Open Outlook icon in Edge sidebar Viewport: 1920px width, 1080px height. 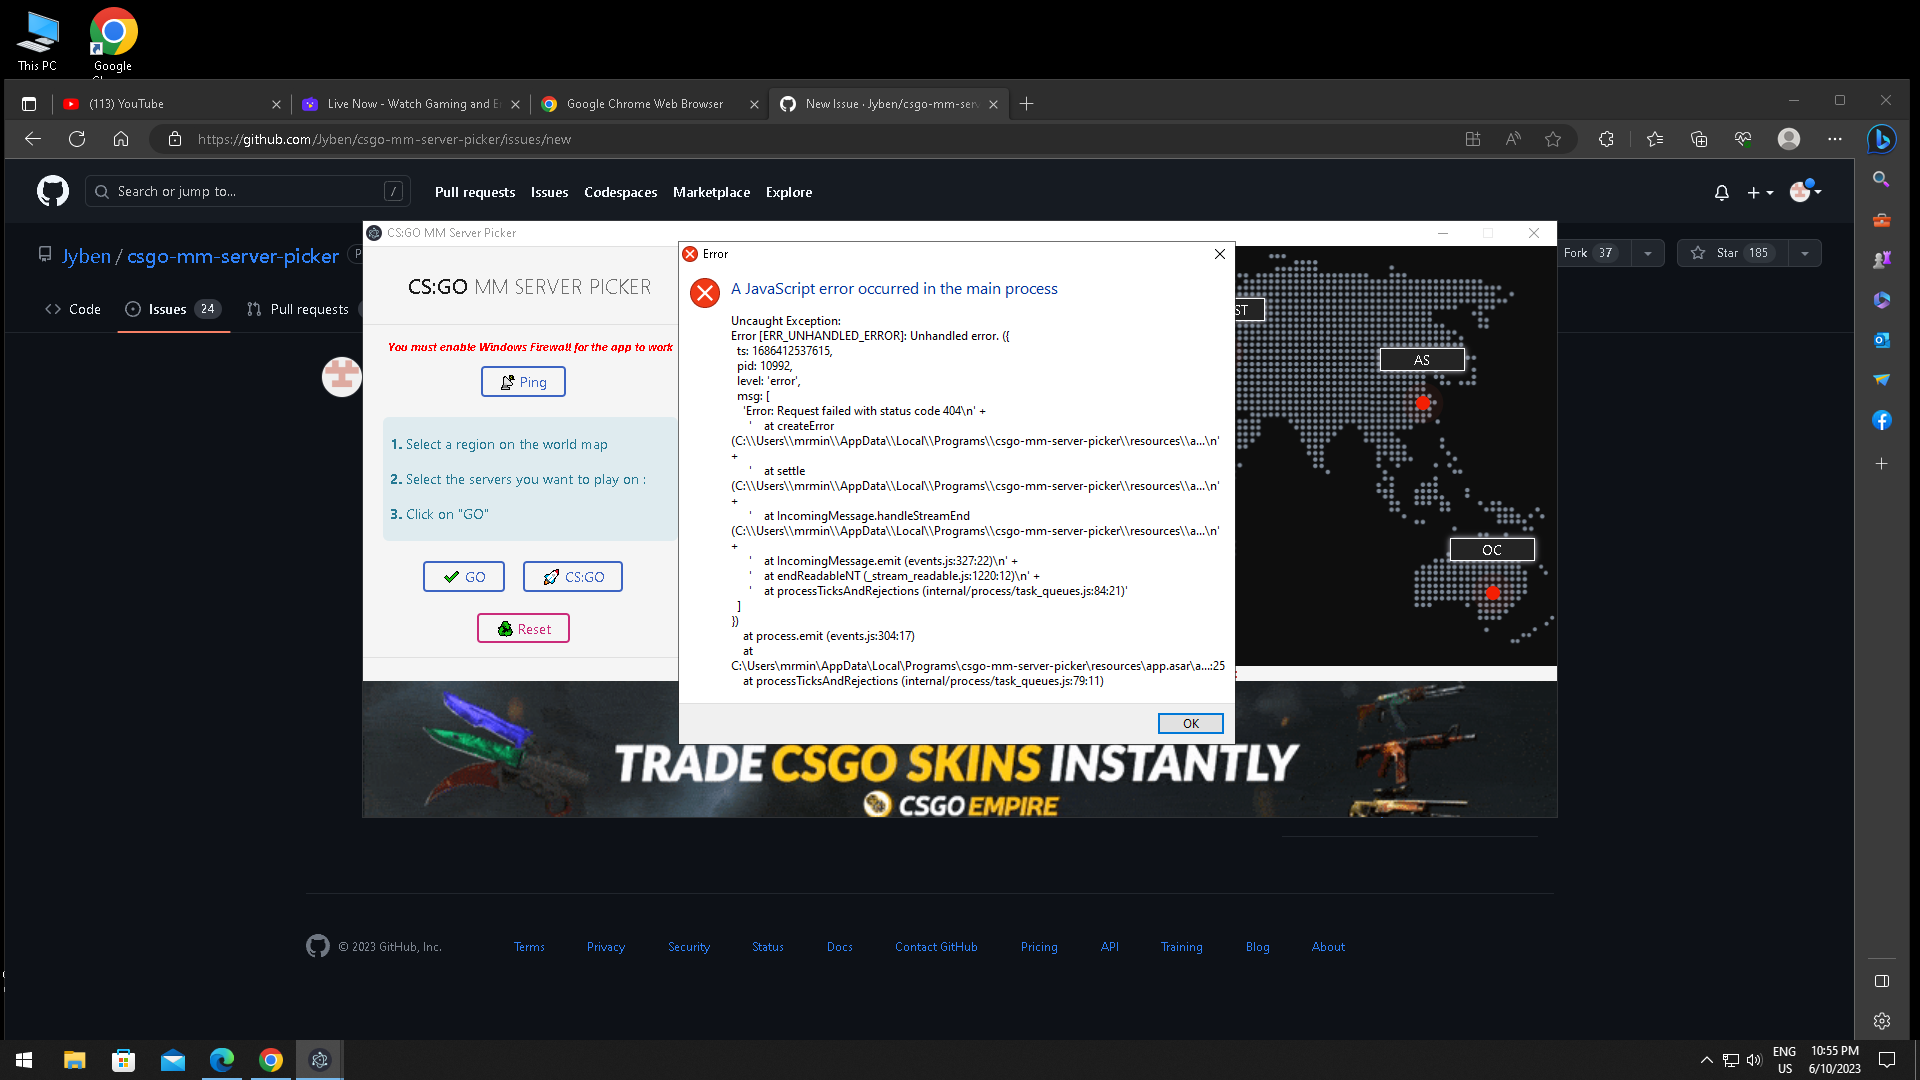(1881, 340)
